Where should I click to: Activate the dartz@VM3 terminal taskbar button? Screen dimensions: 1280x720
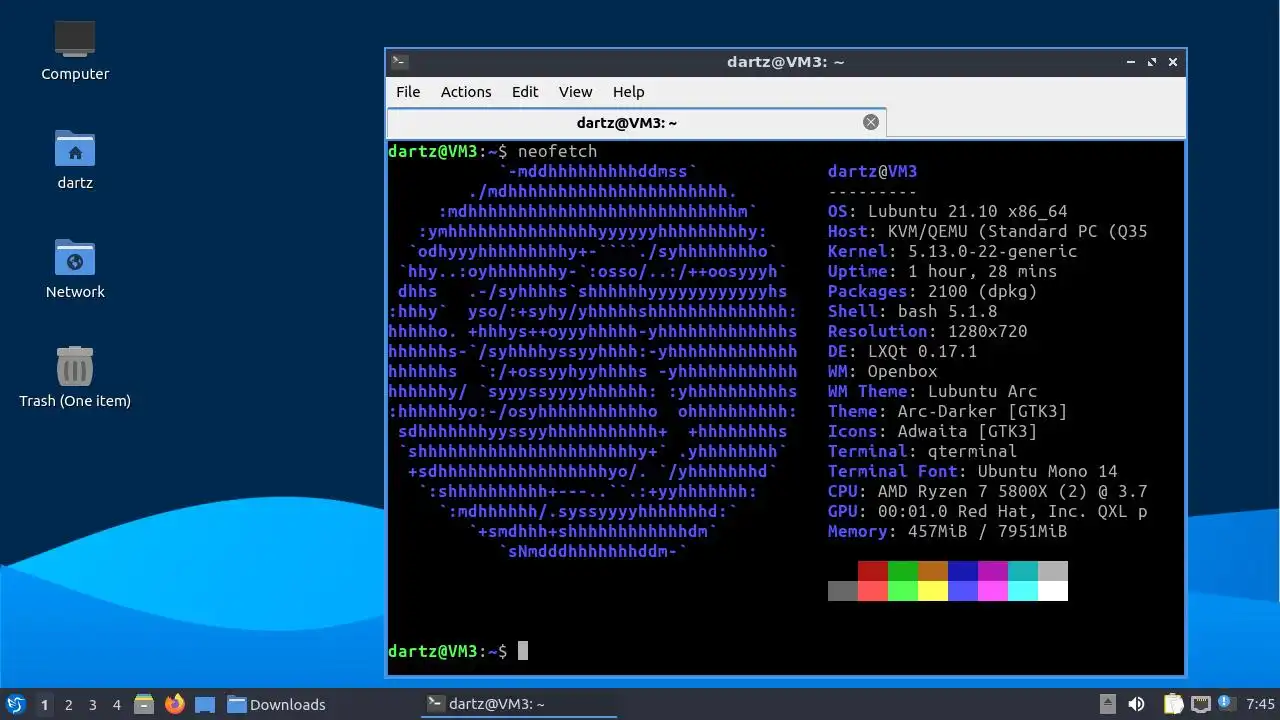tap(519, 704)
